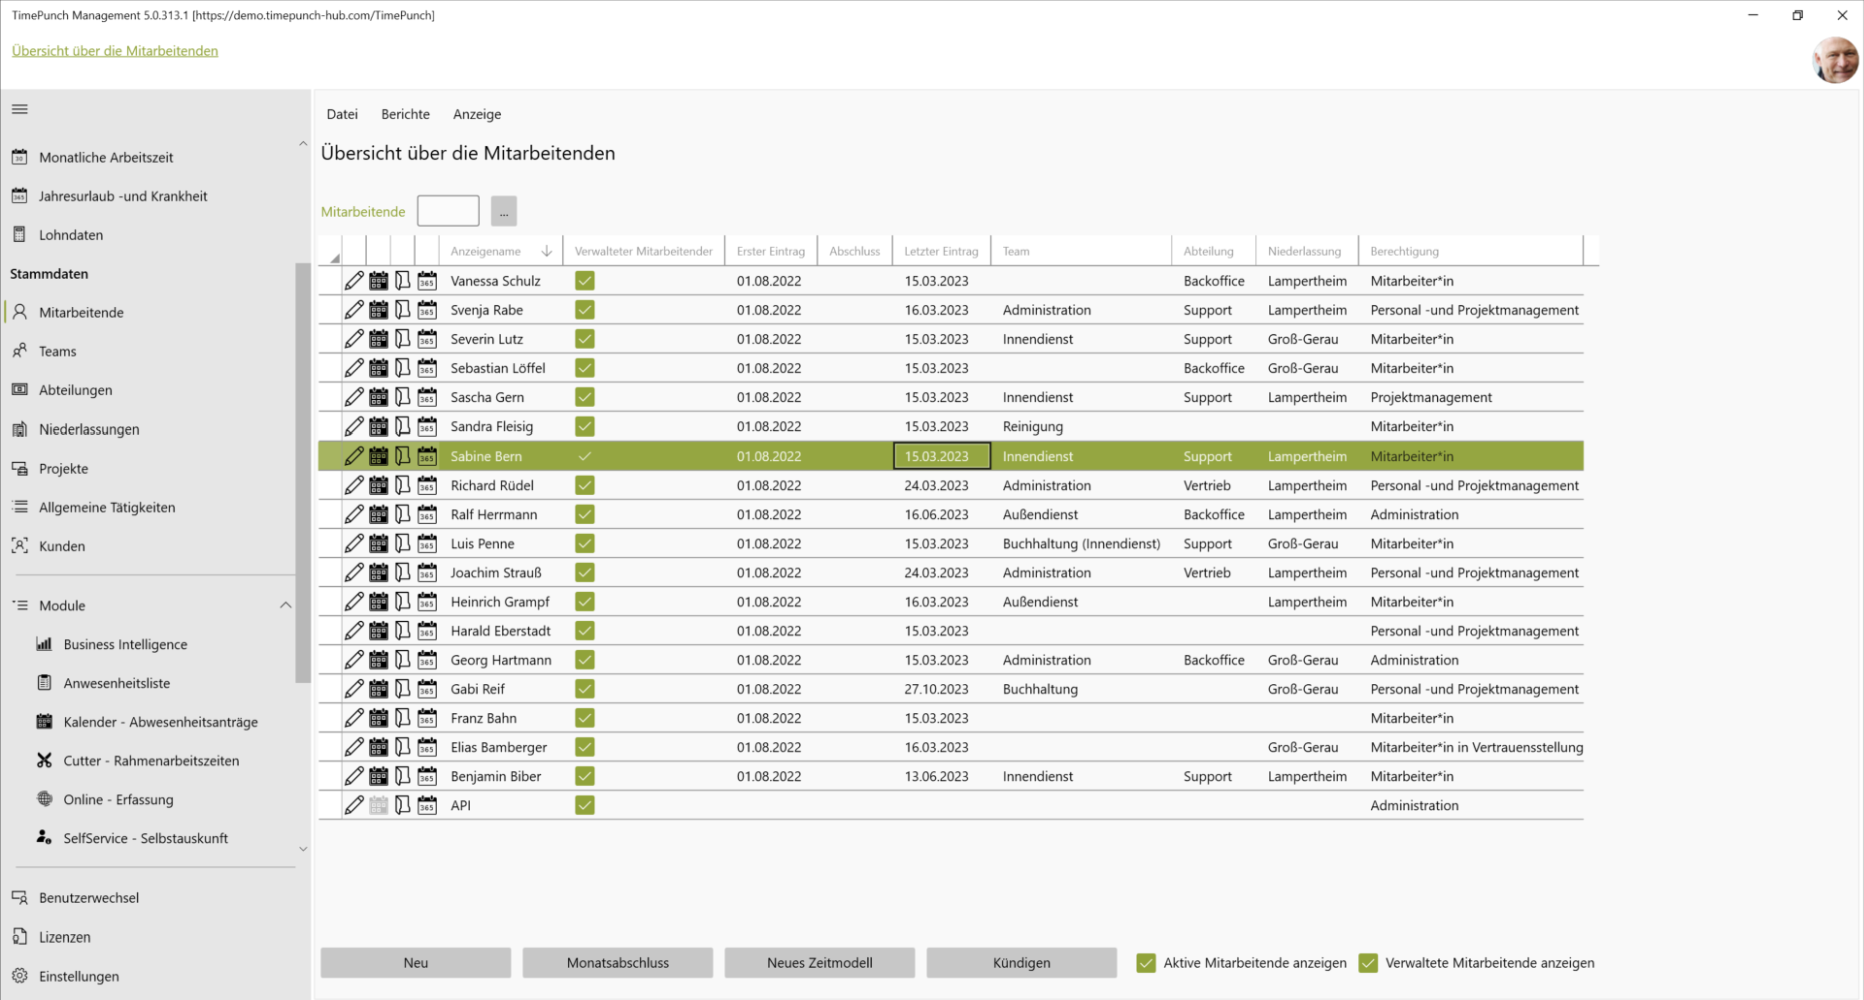Open Benutzerwechsel in the sidebar
The width and height of the screenshot is (1864, 1000).
point(89,898)
